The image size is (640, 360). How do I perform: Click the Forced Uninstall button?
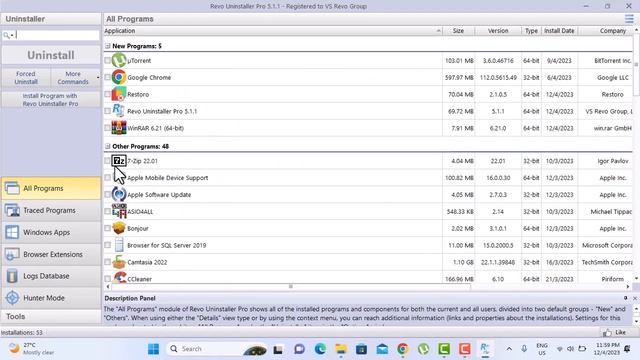26,78
